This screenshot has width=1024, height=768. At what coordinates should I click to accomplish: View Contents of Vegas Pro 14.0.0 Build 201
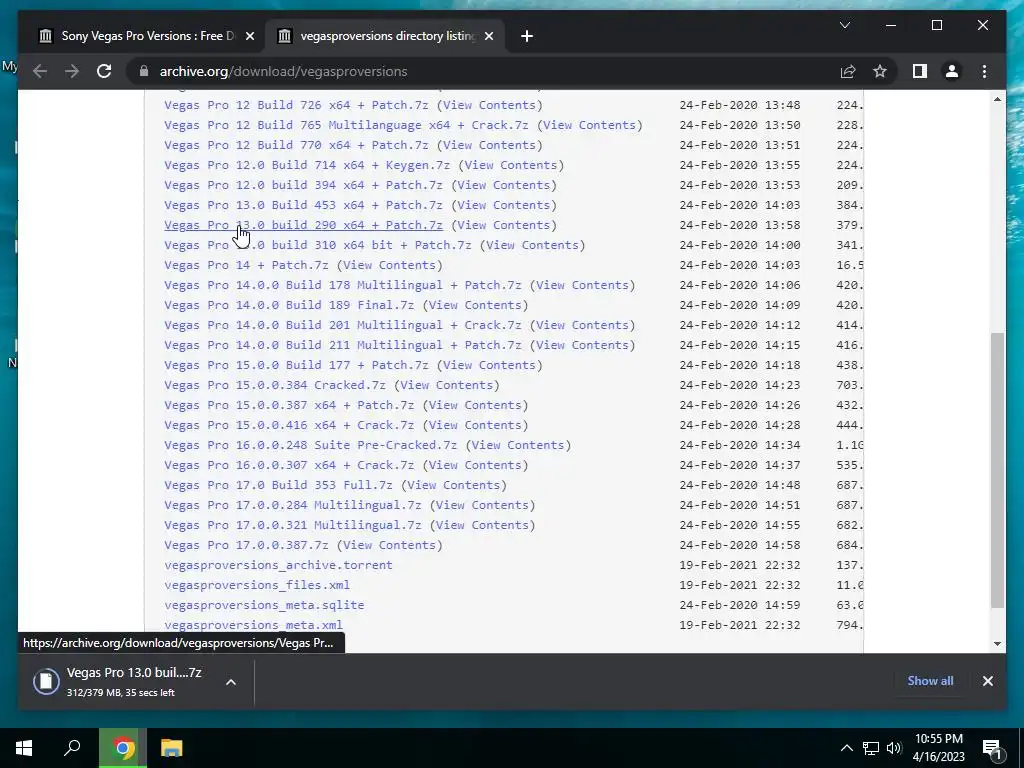point(582,325)
